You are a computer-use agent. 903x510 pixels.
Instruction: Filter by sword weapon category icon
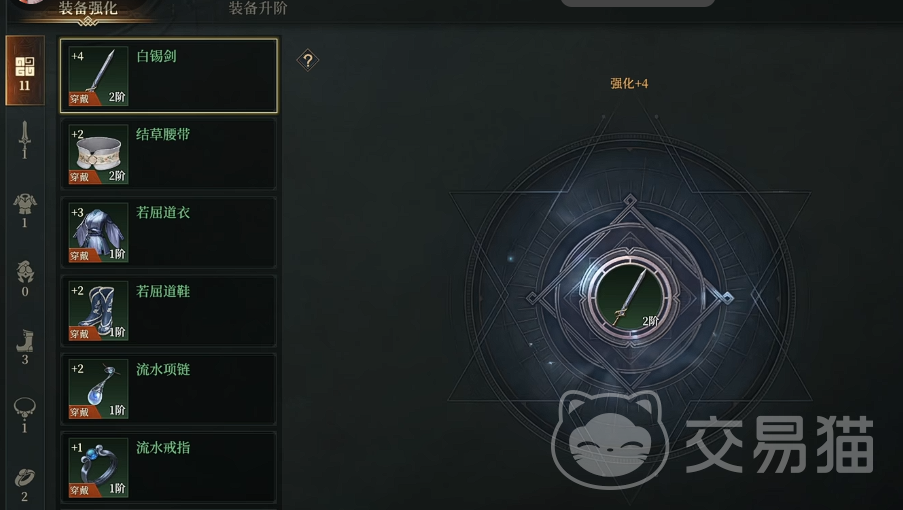pyautogui.click(x=24, y=140)
